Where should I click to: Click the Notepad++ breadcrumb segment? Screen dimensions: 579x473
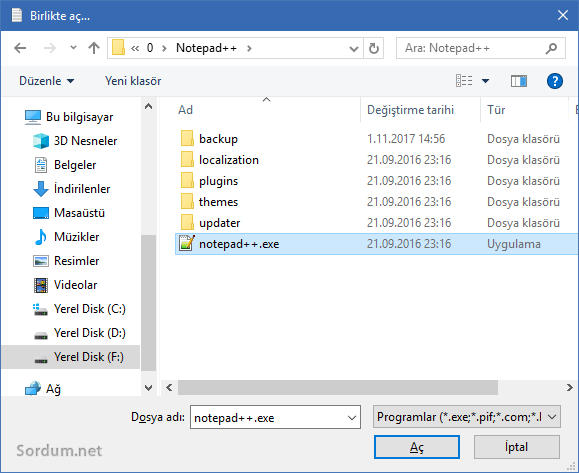pos(206,48)
